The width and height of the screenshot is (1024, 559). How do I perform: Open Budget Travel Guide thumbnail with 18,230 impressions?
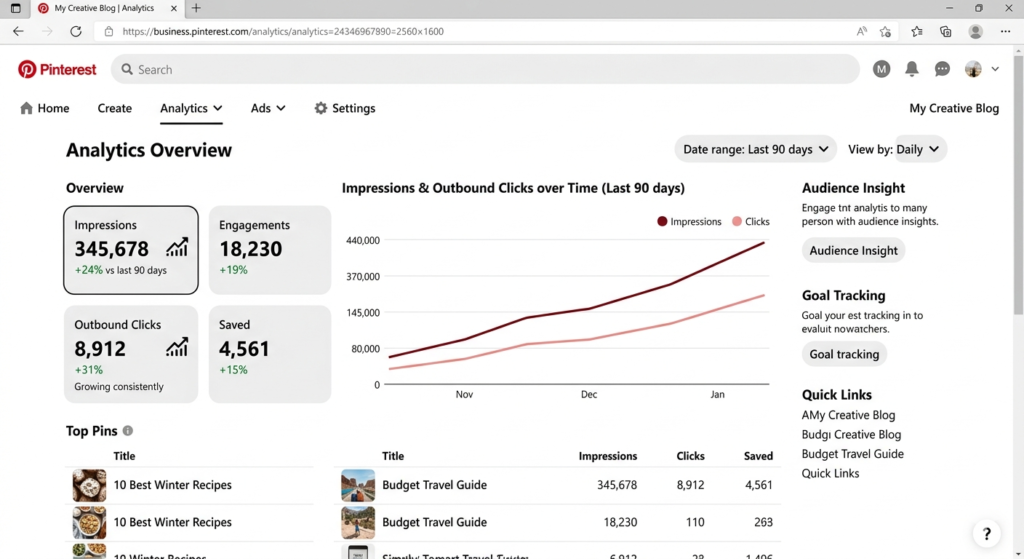coord(358,522)
